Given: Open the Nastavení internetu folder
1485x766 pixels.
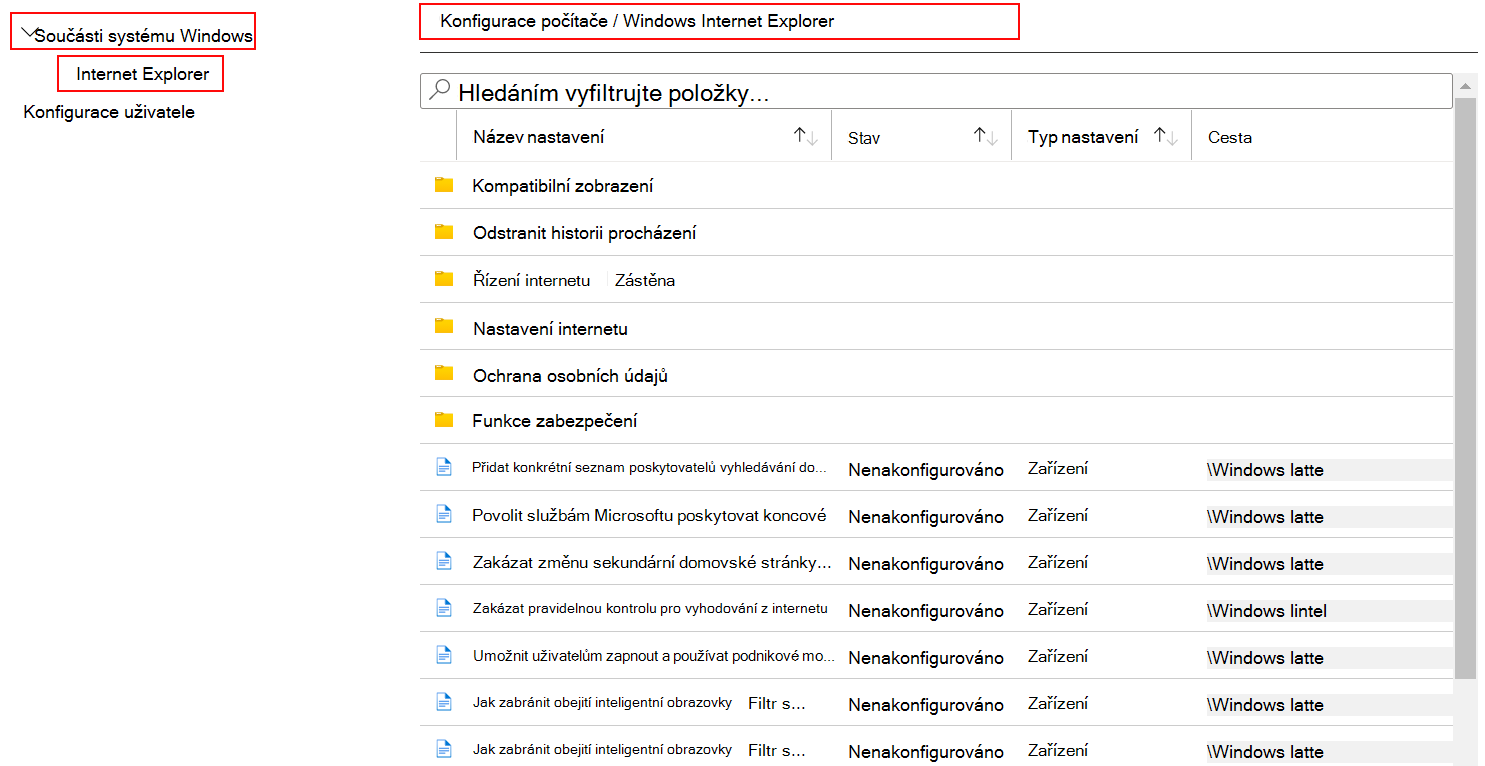Looking at the screenshot, I should tap(550, 328).
